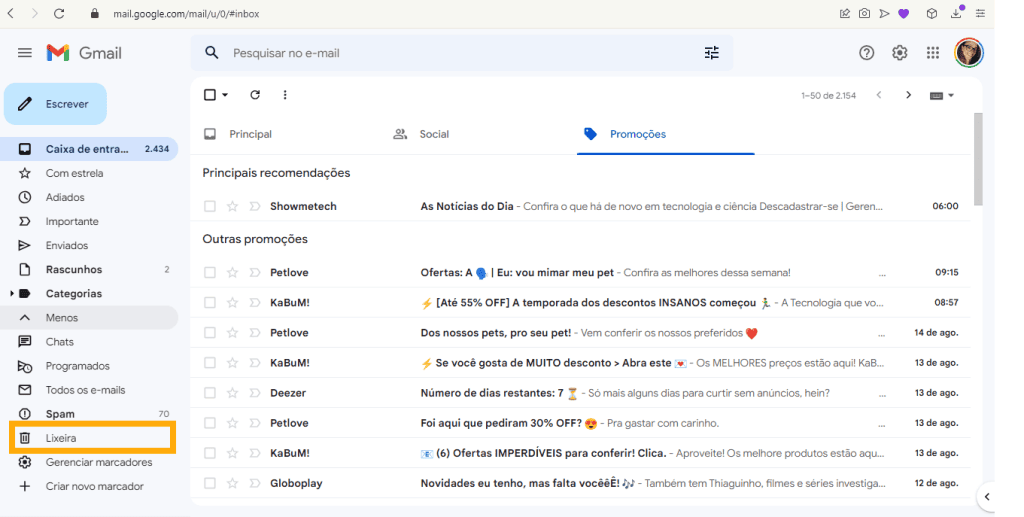Open Caixa de entrada folder
Viewport: 1024px width, 517px height.
89,149
